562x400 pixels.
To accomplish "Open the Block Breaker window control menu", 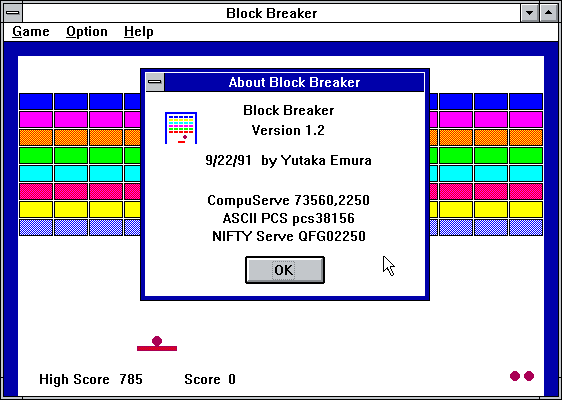I will coord(13,13).
